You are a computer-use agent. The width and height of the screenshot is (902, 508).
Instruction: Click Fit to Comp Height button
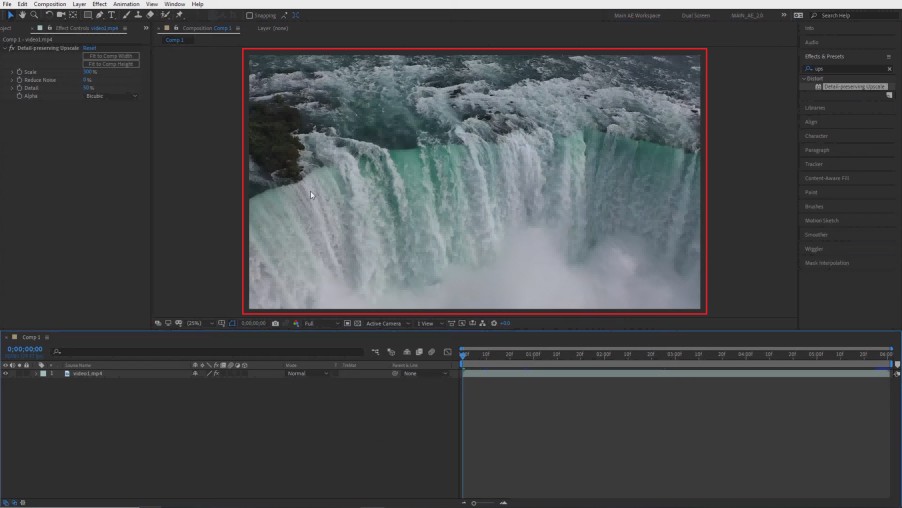point(111,64)
